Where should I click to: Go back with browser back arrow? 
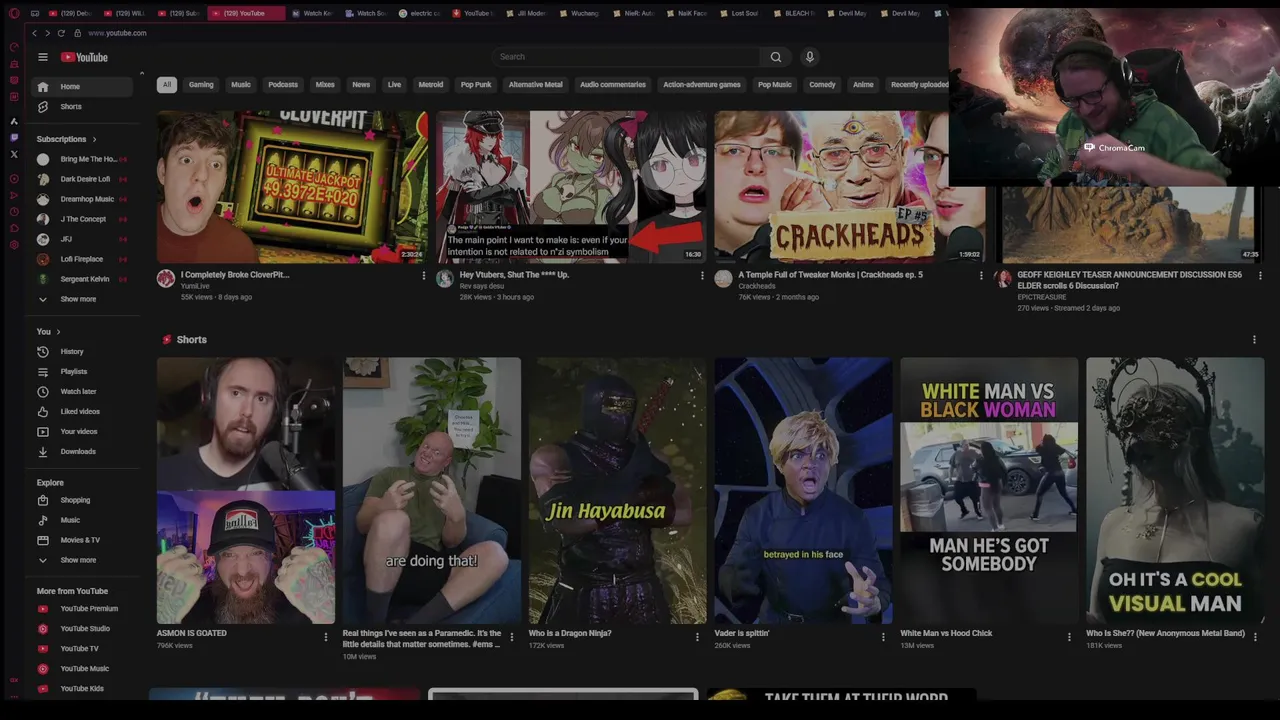34,33
